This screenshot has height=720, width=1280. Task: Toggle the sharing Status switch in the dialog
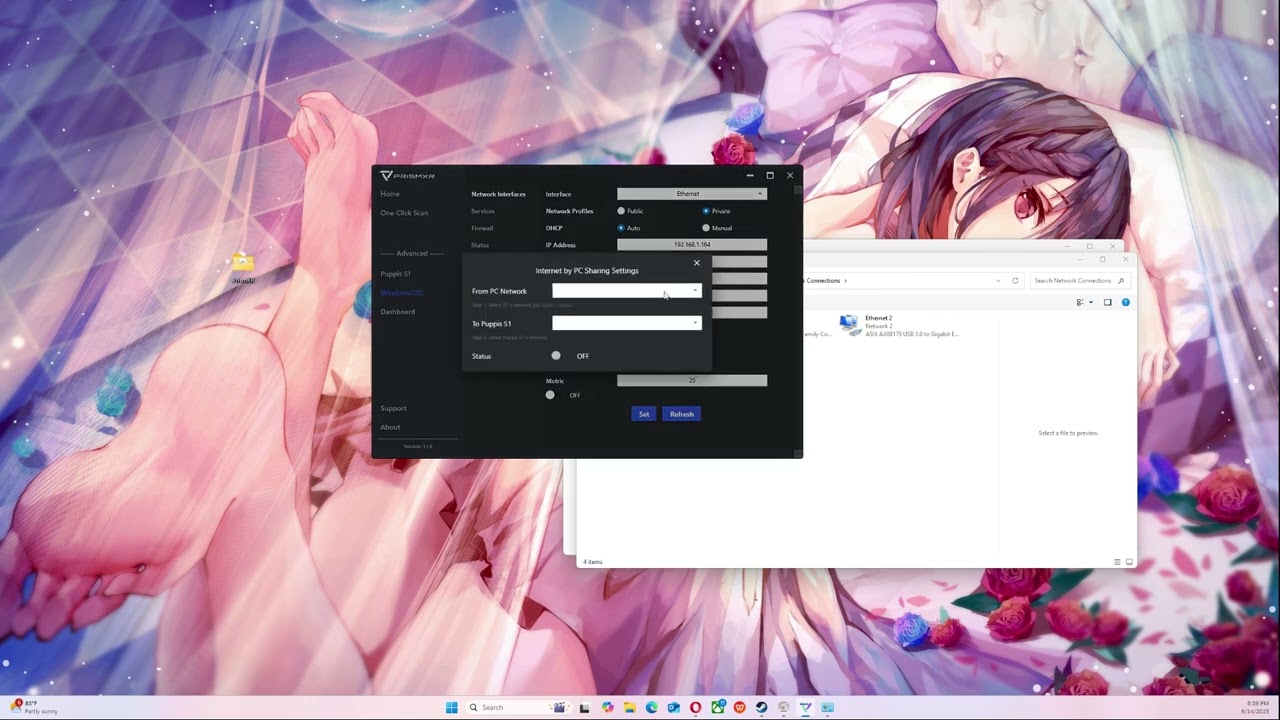(556, 356)
